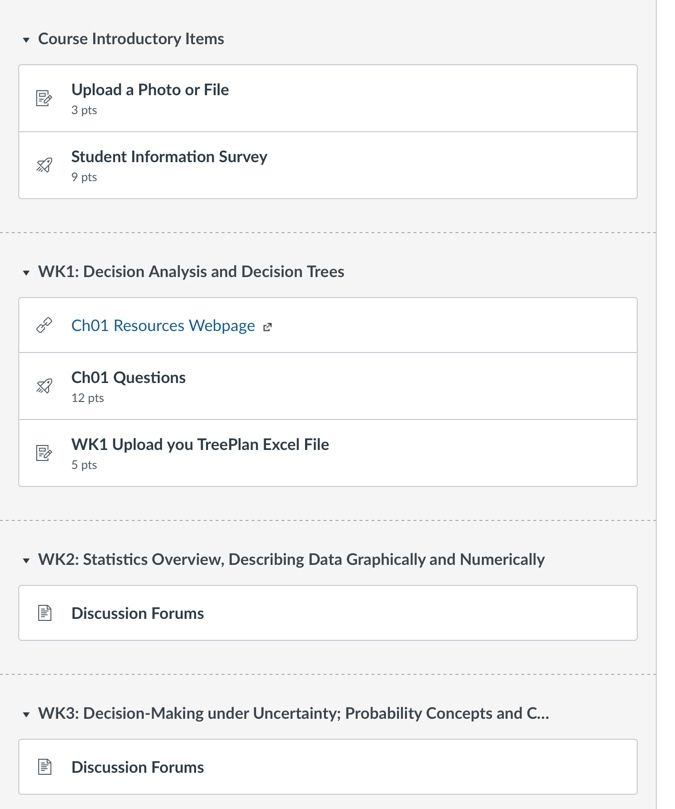Collapse the WK2 Statistics Overview module arrow

26,560
